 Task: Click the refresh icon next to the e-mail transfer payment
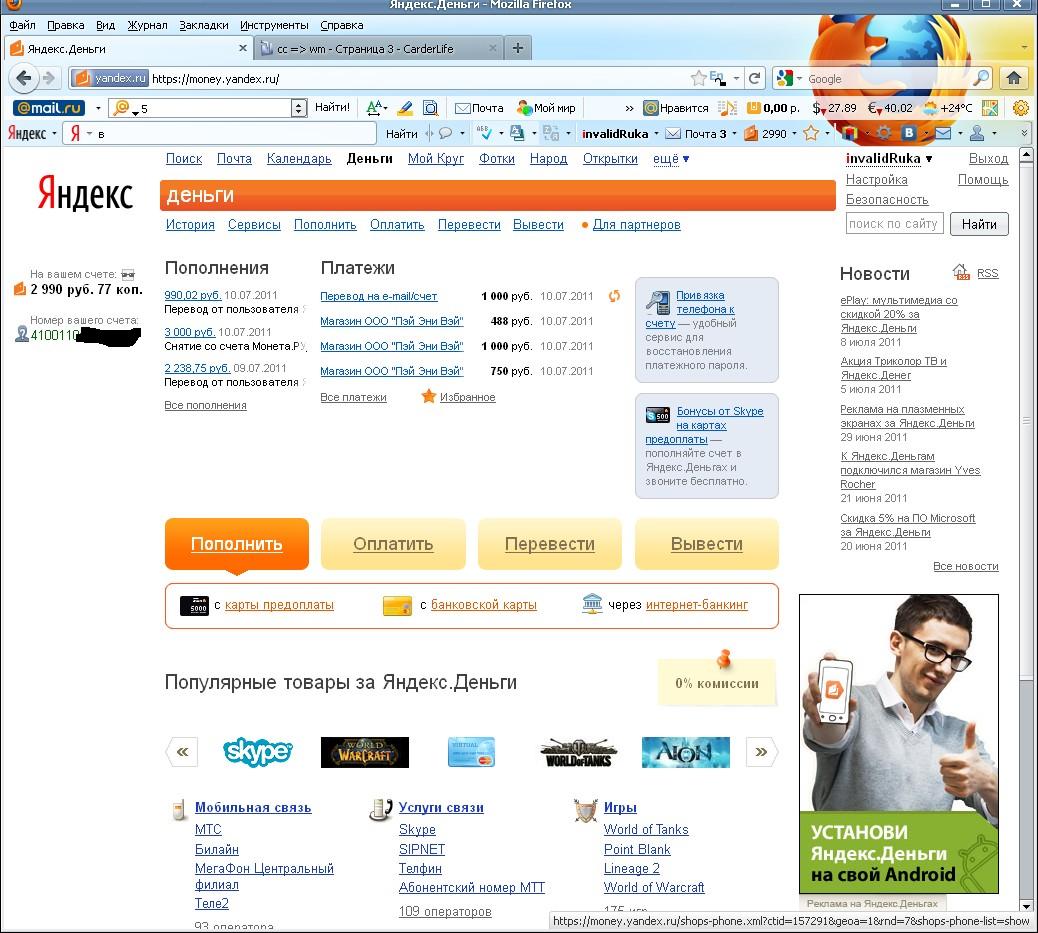tap(614, 296)
